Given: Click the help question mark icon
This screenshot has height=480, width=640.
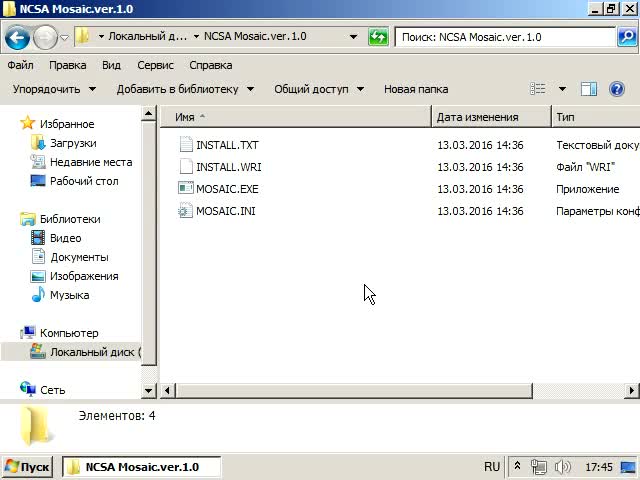Looking at the screenshot, I should [616, 89].
